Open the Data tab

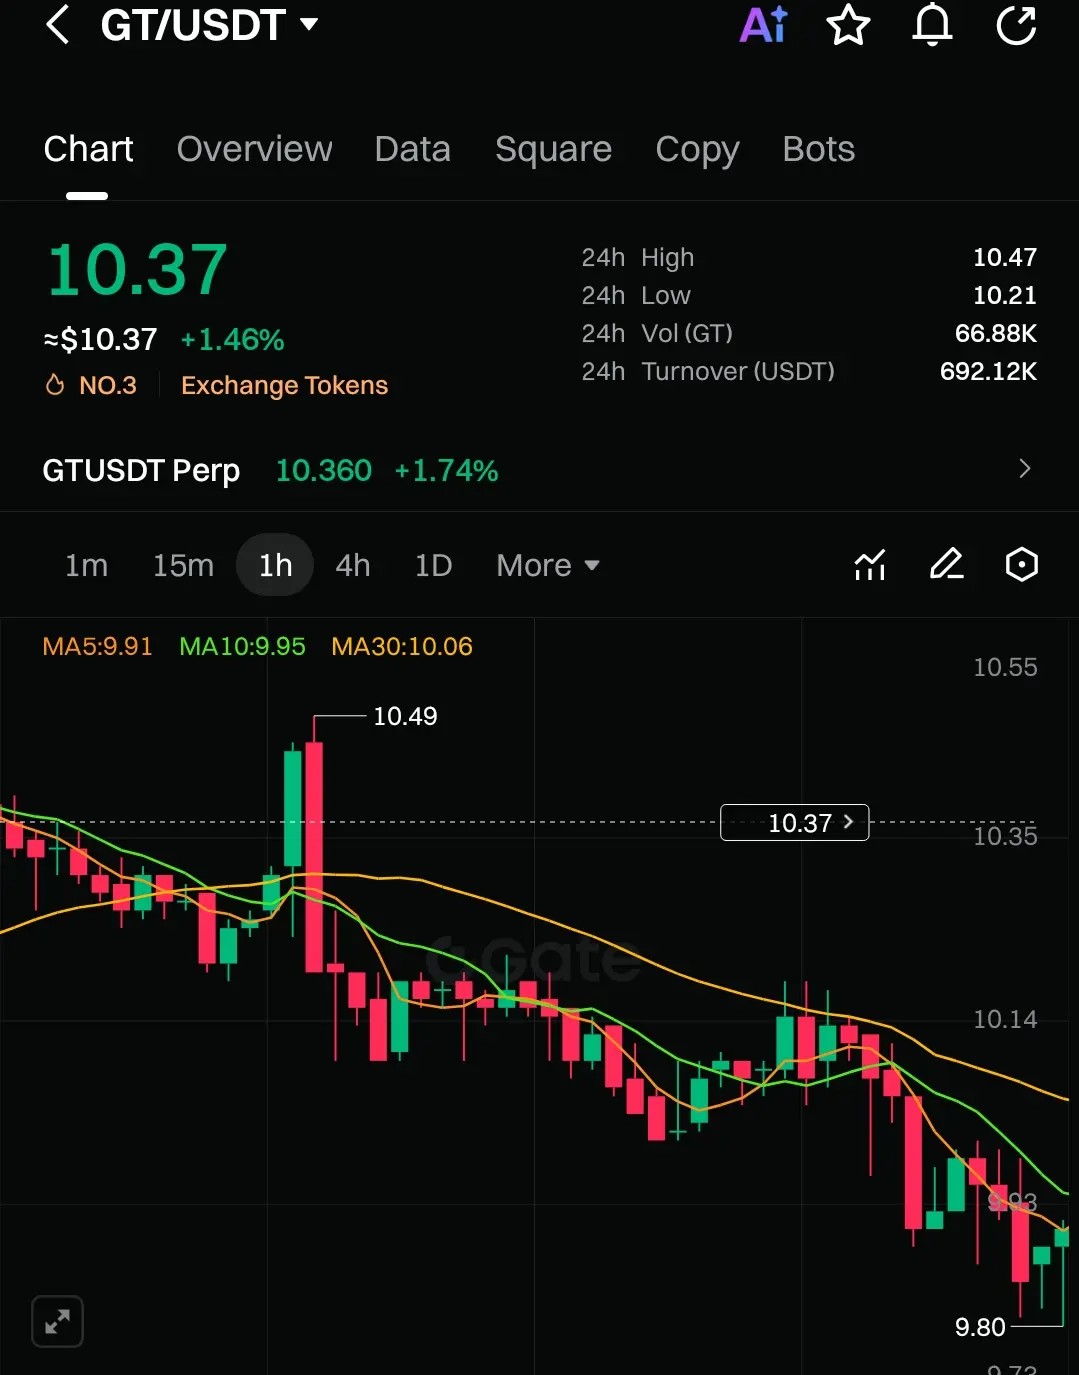[x=412, y=149]
